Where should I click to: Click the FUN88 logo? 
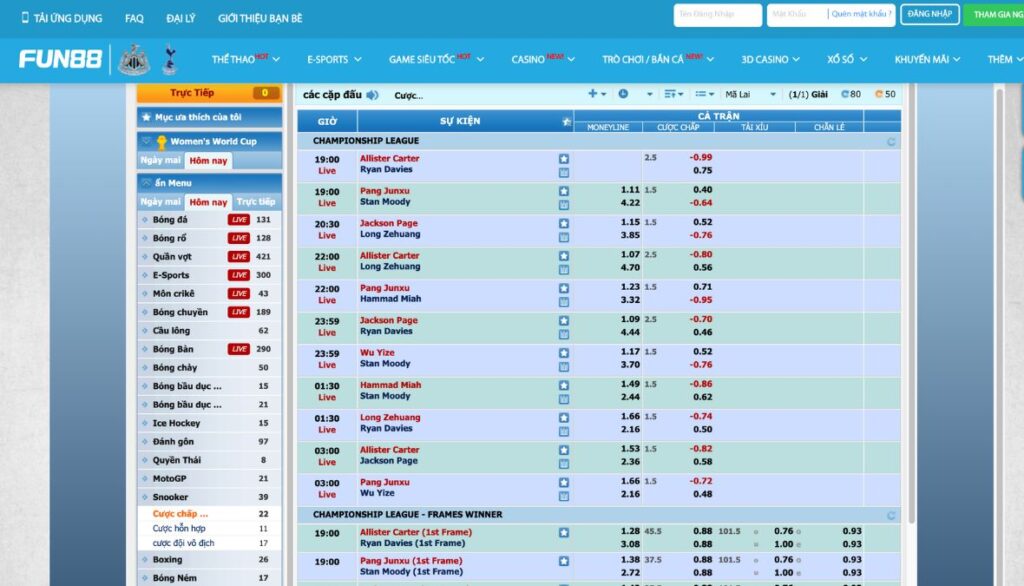point(60,59)
